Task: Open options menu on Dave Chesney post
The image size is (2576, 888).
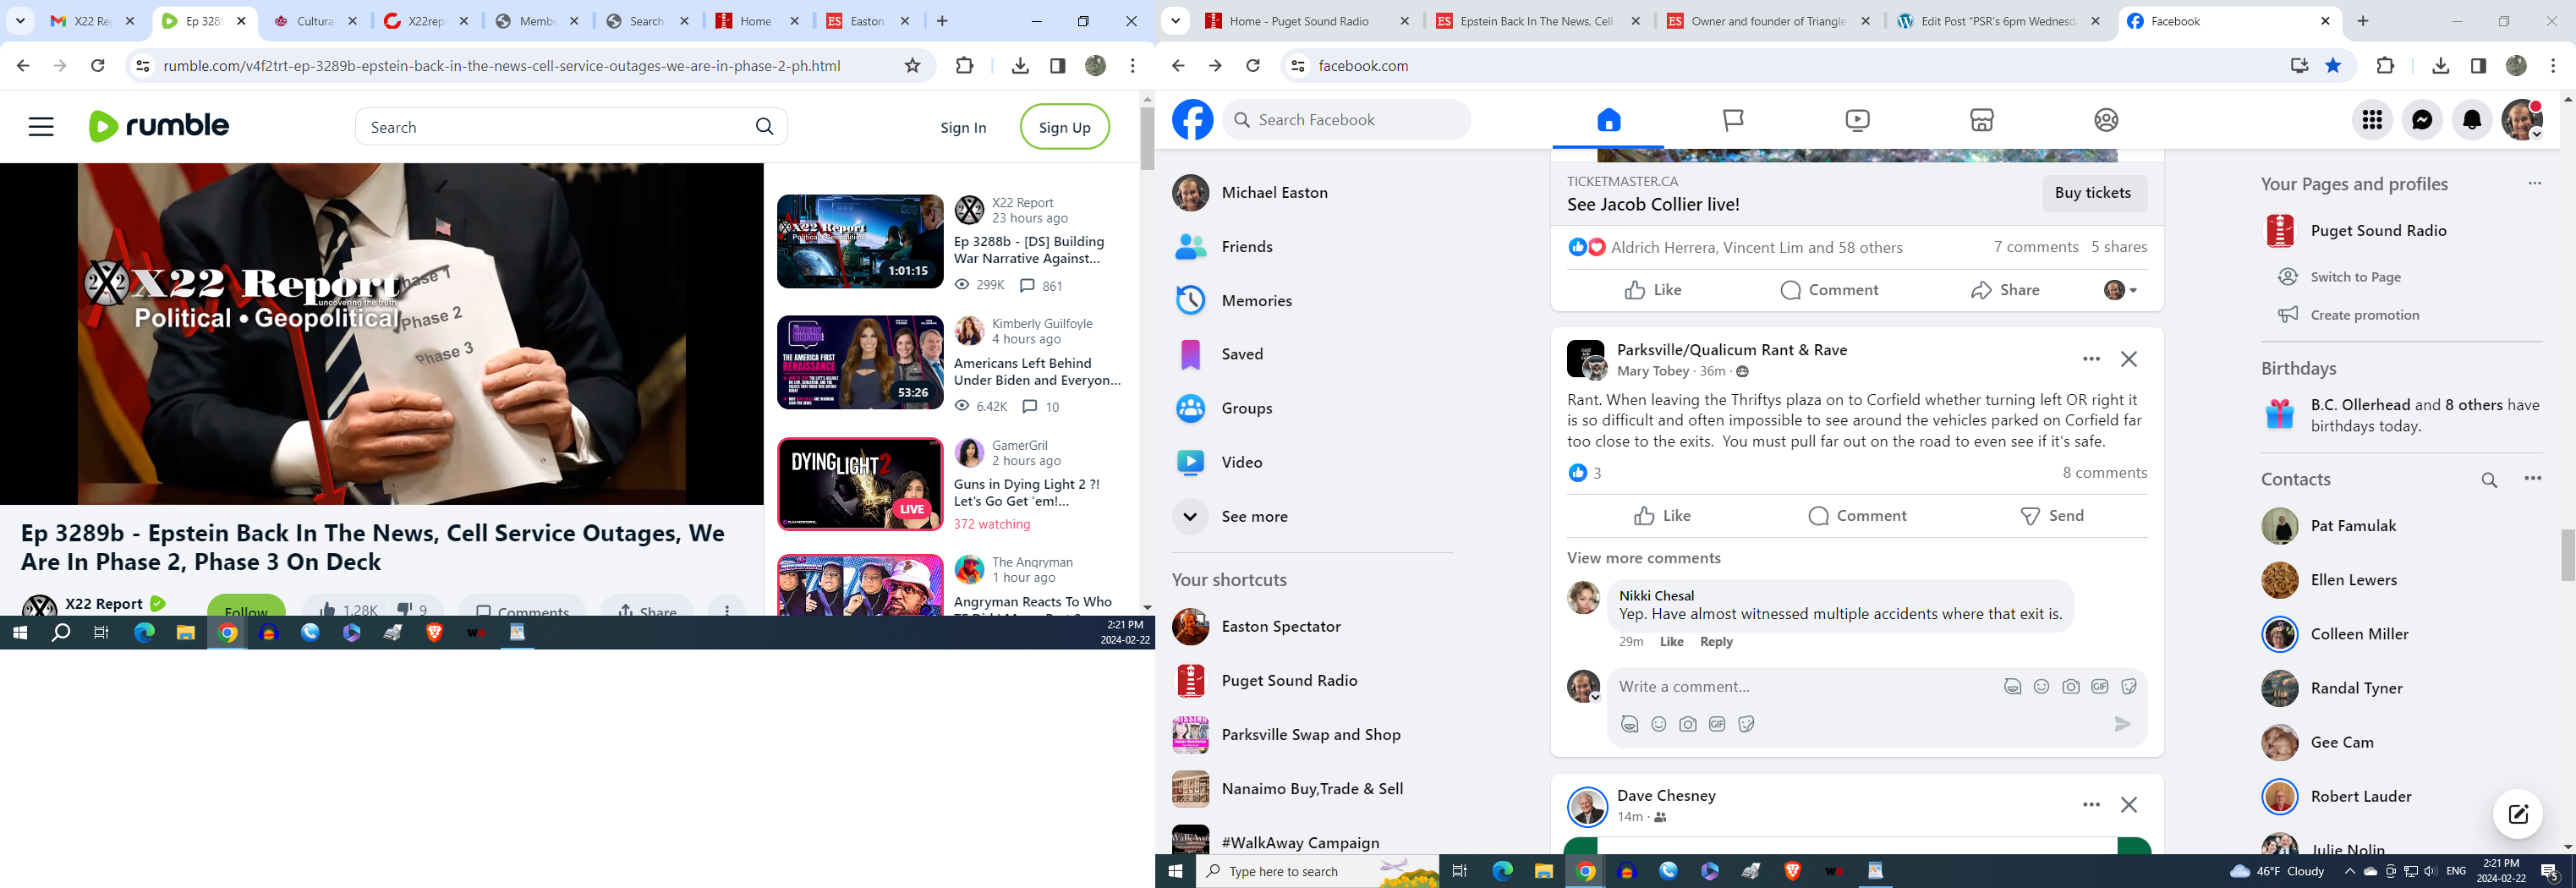Action: 2091,804
